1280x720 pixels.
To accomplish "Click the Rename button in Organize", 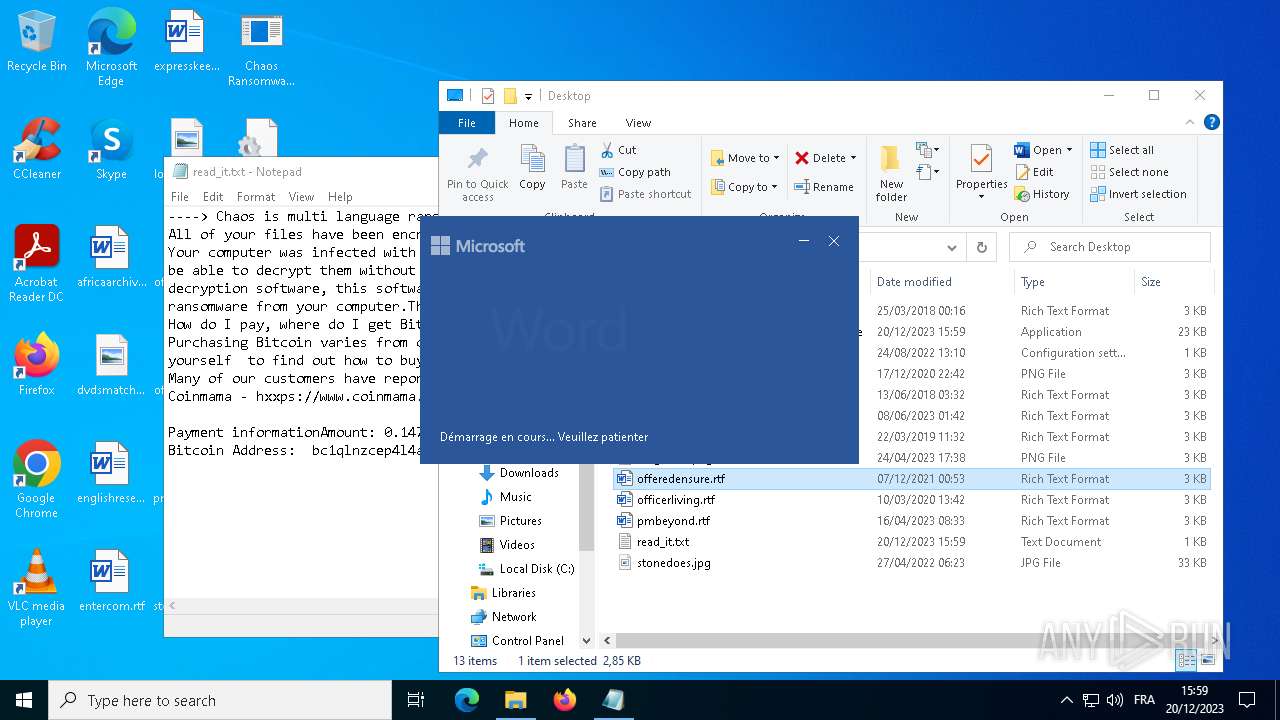I will [824, 187].
